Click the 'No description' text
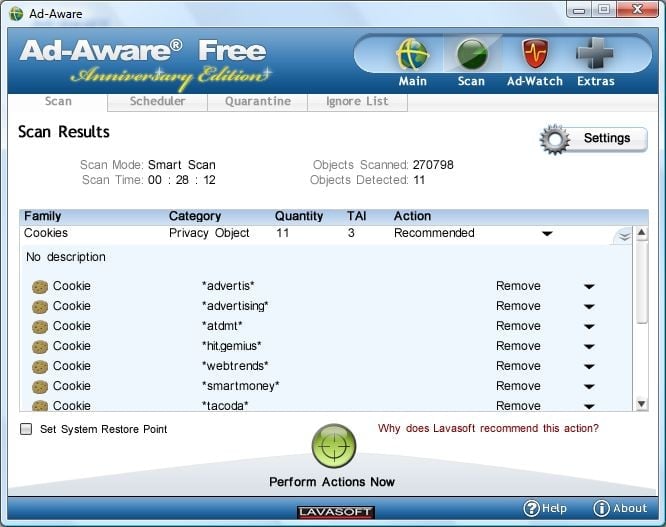Image resolution: width=666 pixels, height=527 pixels. click(x=66, y=257)
